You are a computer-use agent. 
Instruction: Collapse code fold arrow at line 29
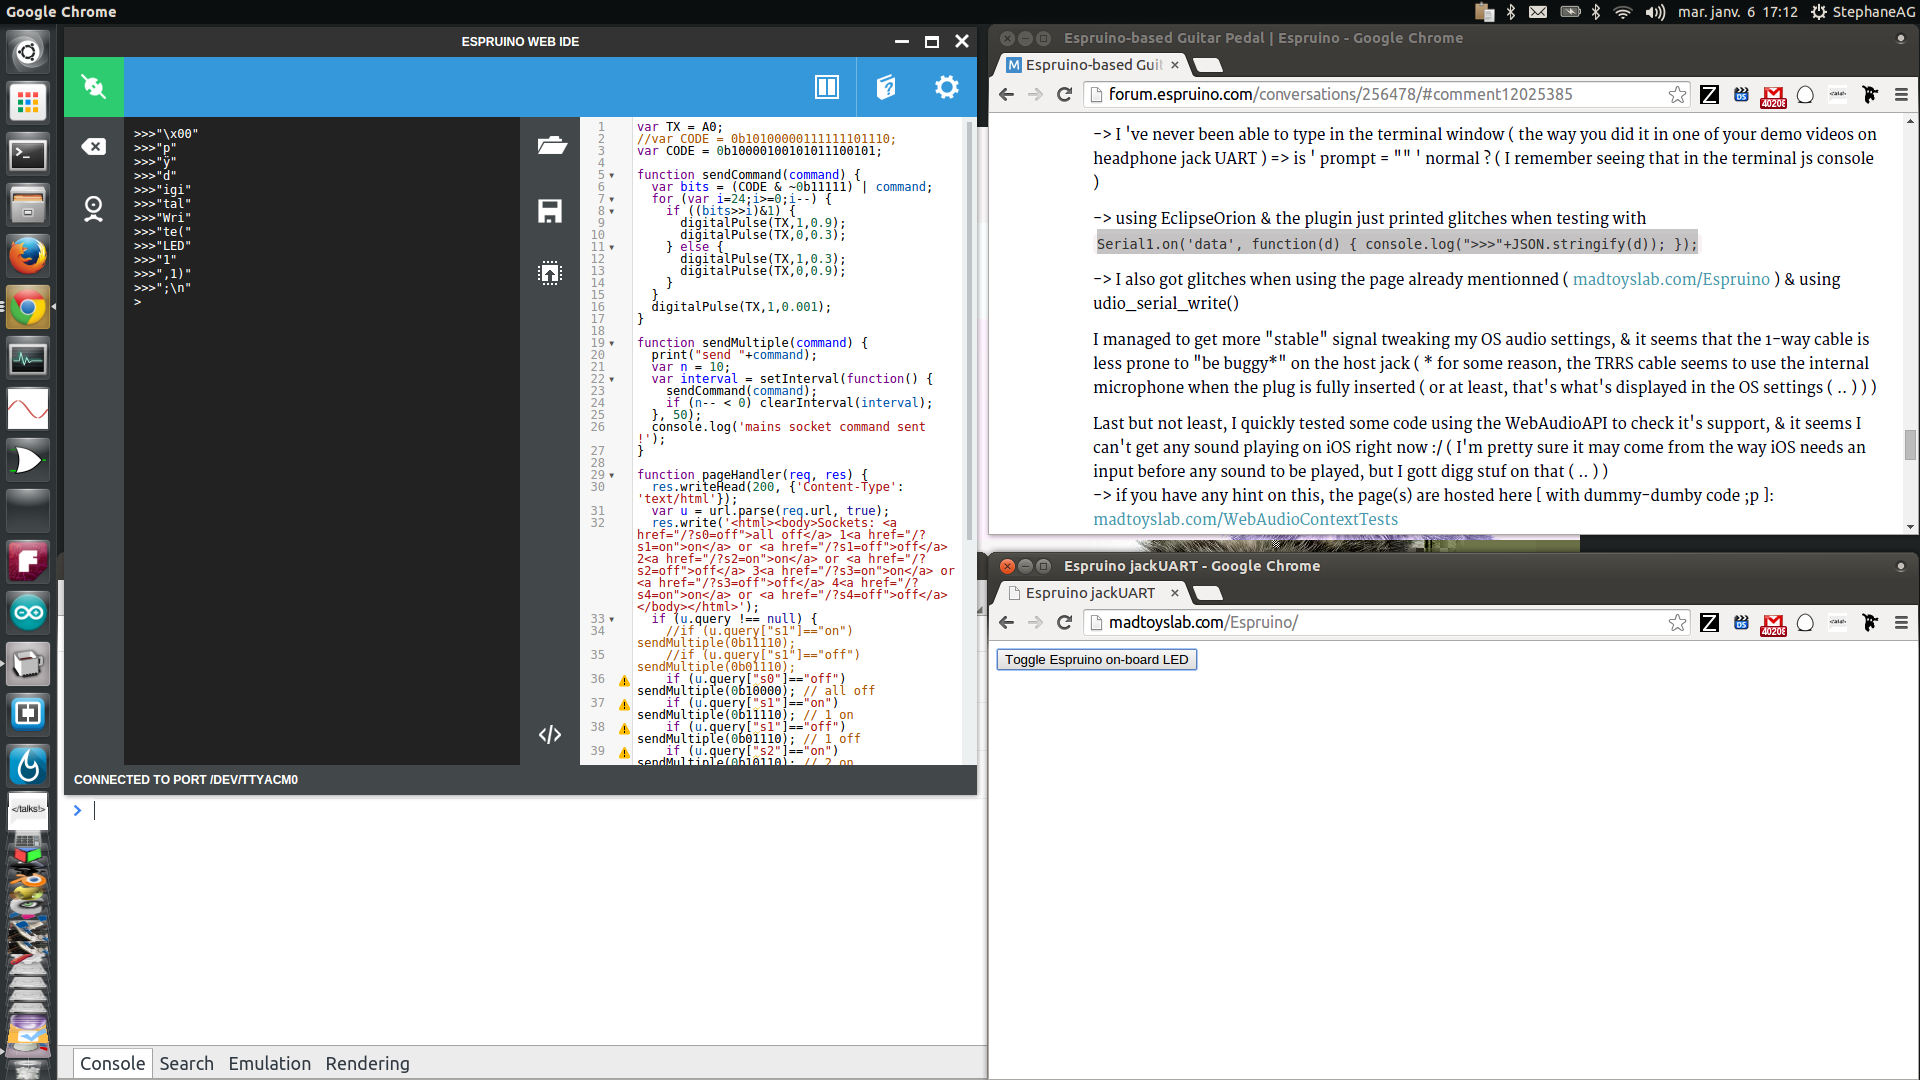point(611,475)
